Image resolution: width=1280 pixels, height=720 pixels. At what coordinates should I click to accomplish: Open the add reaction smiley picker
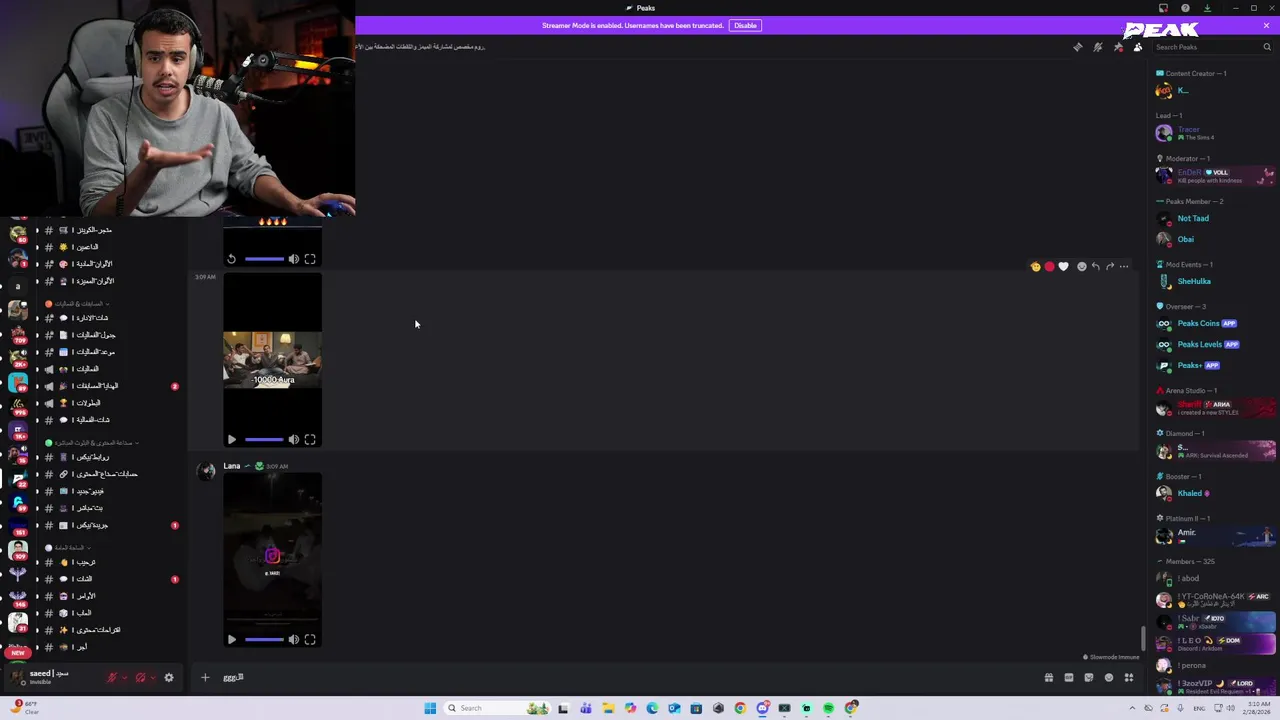click(x=1082, y=267)
